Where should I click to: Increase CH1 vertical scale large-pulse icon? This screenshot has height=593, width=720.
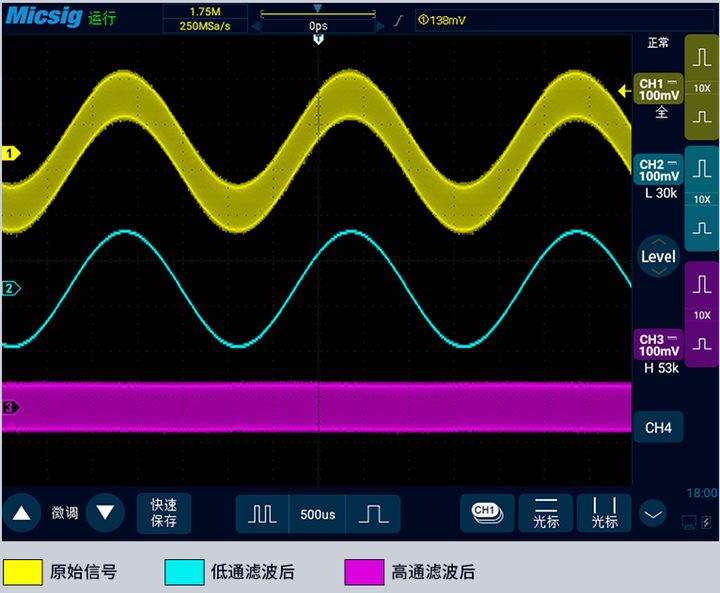[x=702, y=56]
